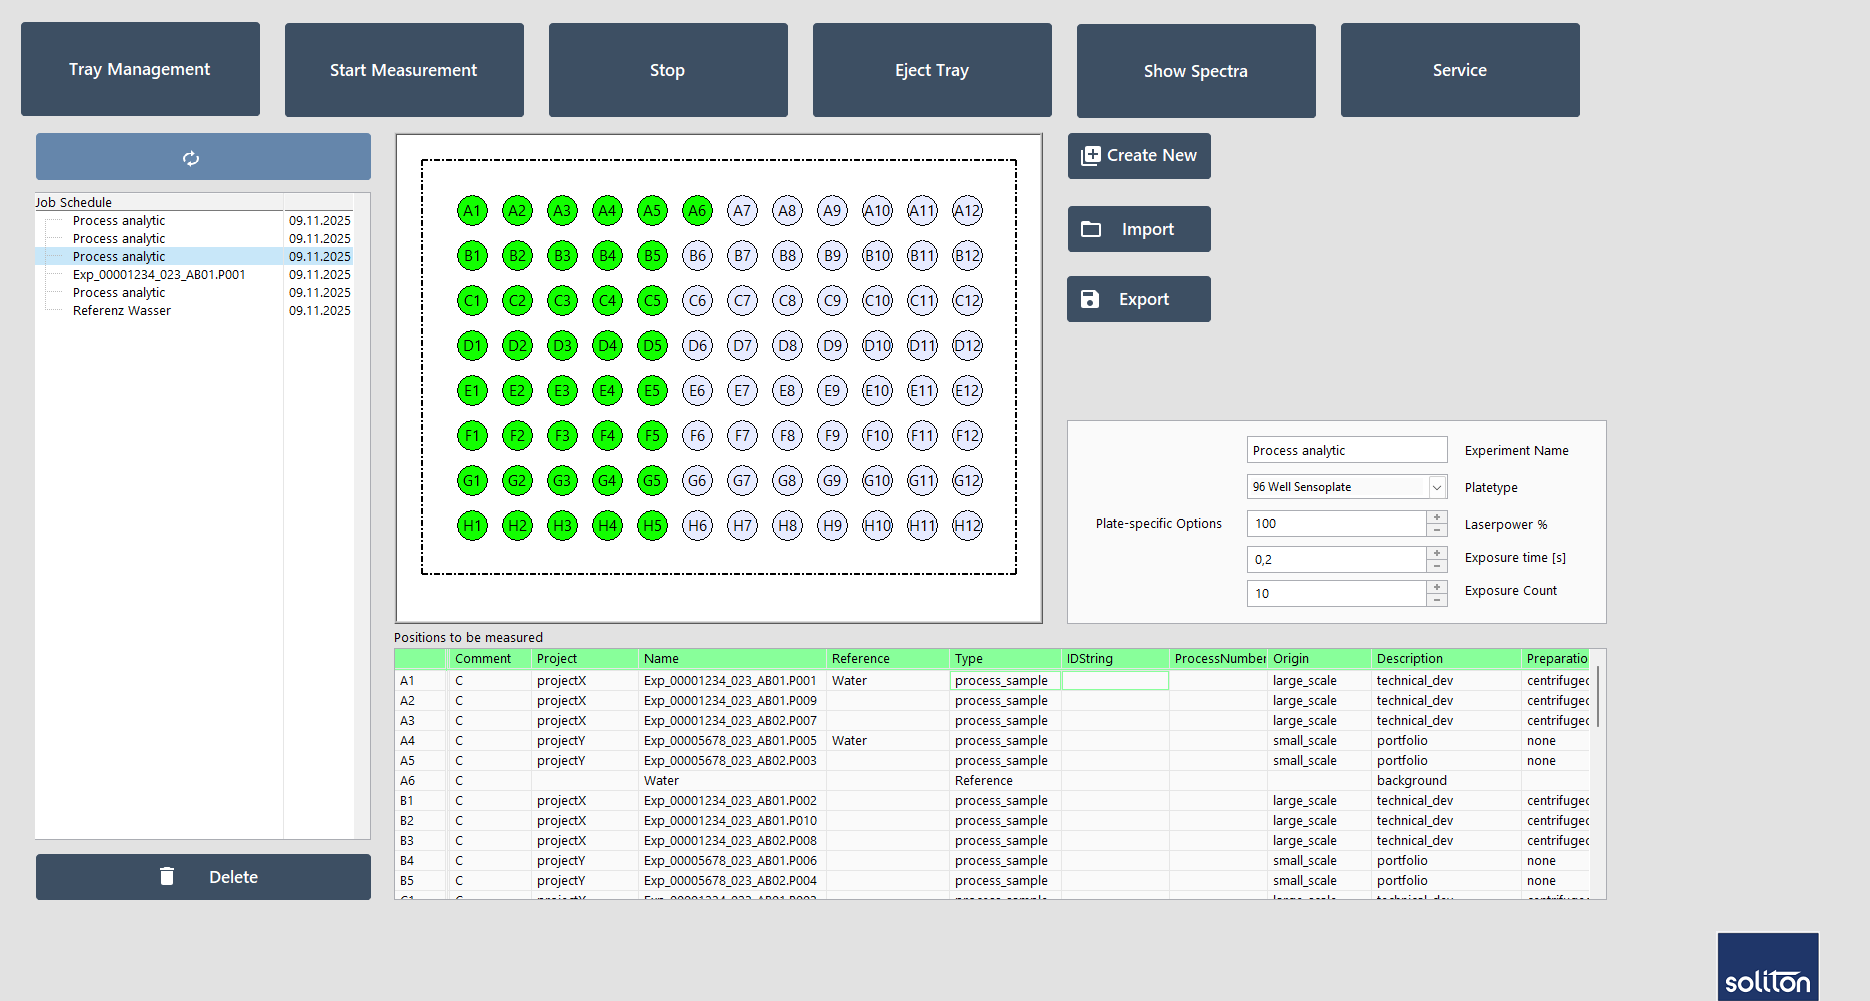The image size is (1870, 1001).
Task: Open Tray Management
Action: point(140,70)
